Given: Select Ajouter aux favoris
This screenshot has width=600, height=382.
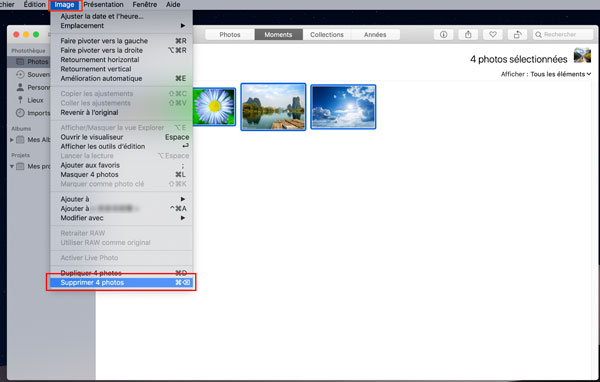Looking at the screenshot, I should coord(121,165).
